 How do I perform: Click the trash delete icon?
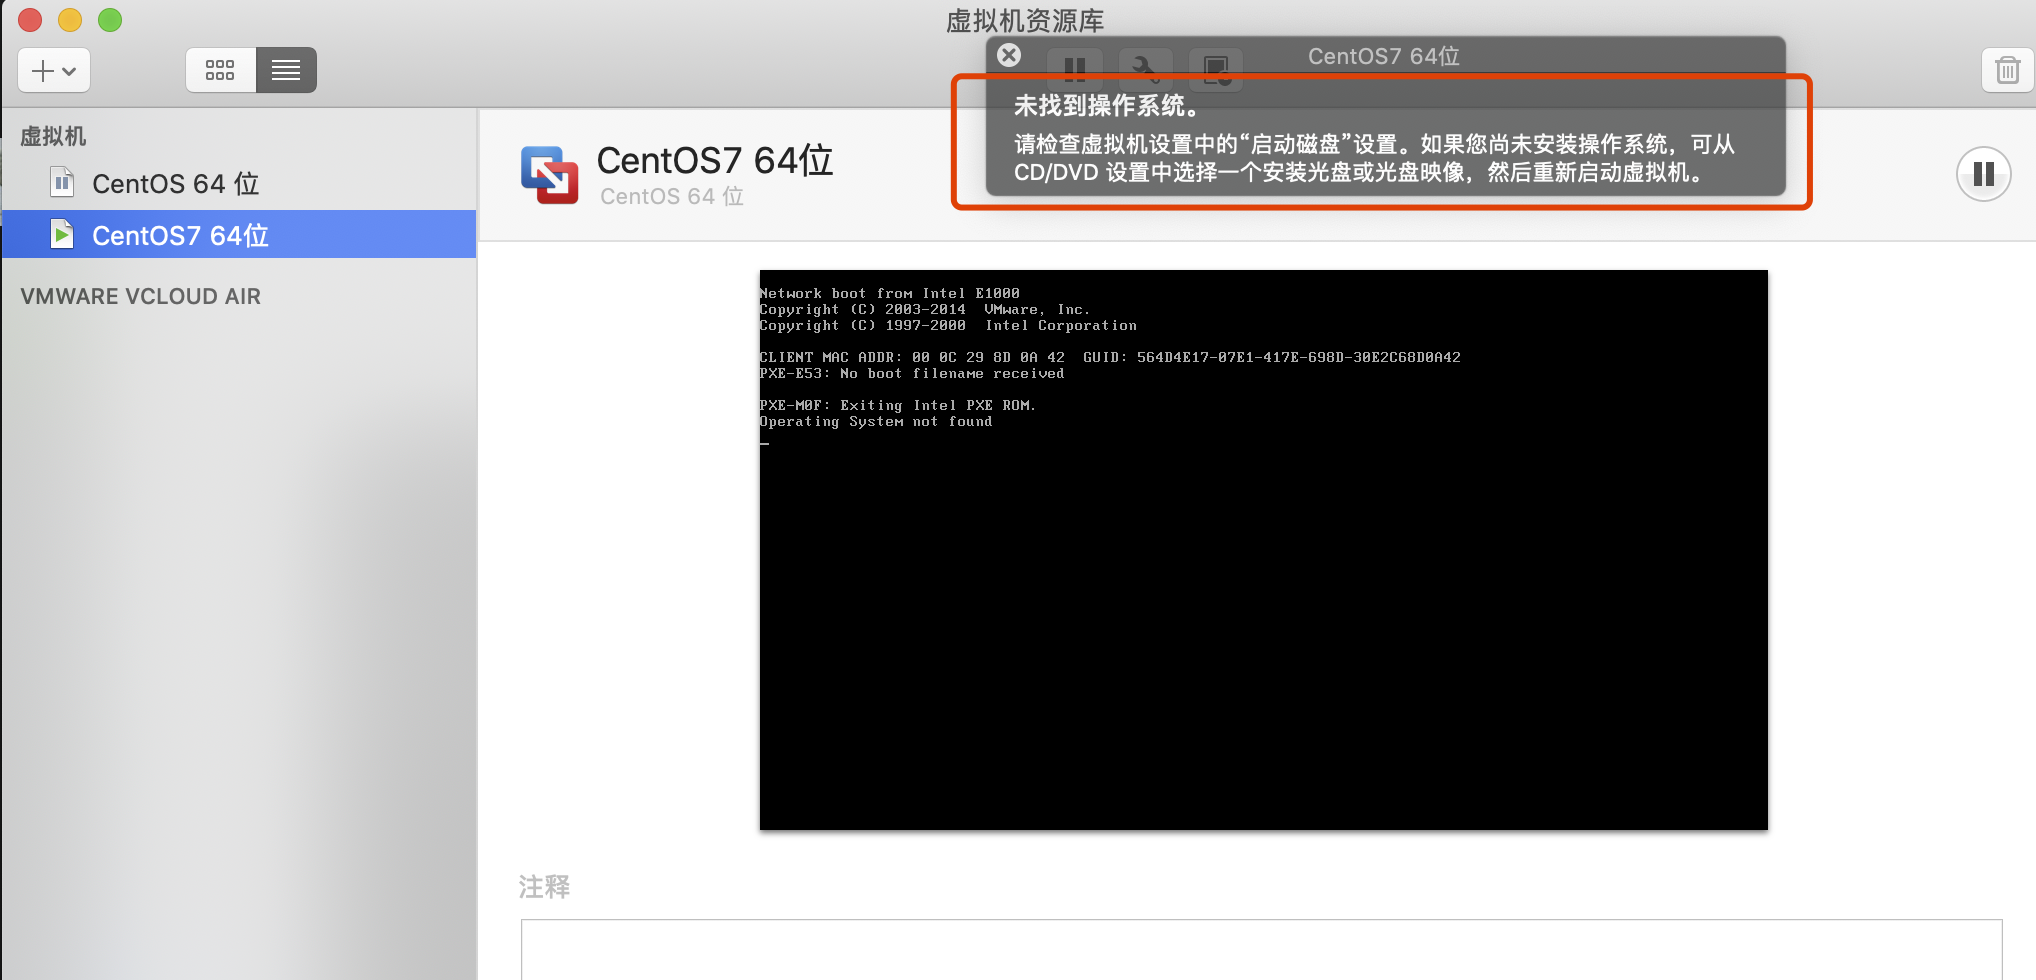coord(2007,70)
